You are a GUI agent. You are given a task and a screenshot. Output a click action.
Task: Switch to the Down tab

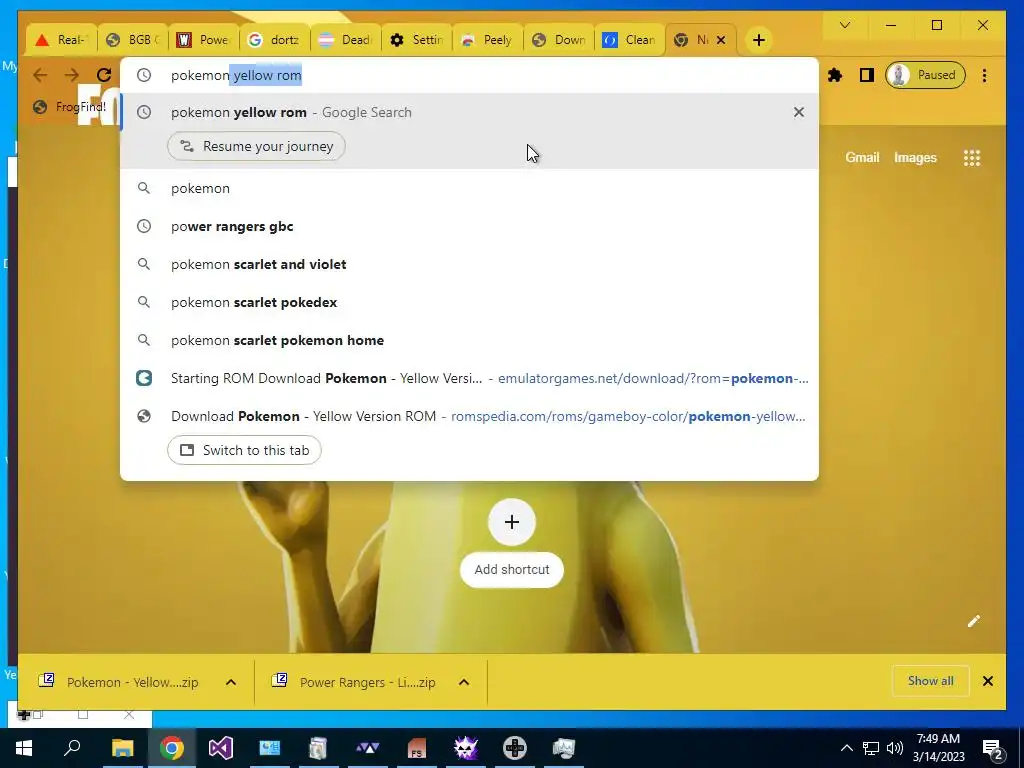(x=559, y=40)
